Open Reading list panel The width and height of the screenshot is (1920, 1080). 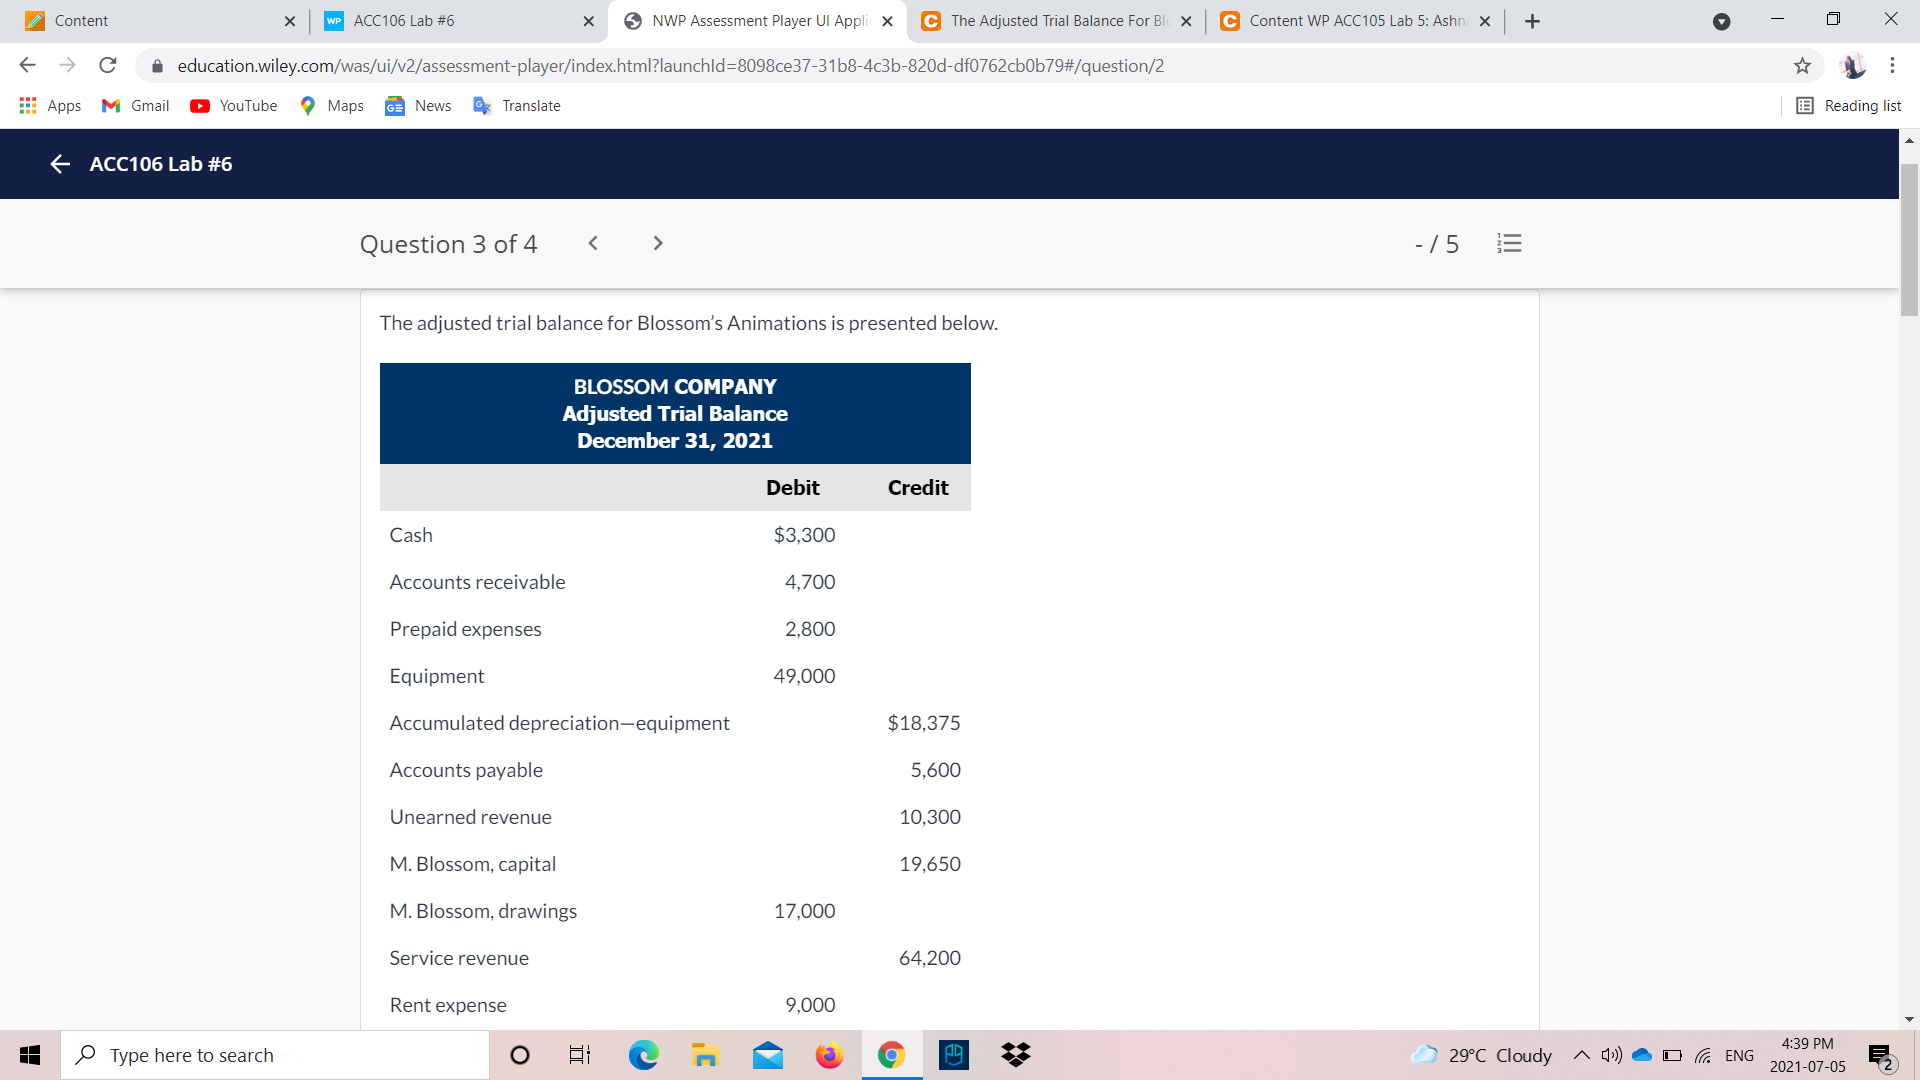coord(1848,106)
